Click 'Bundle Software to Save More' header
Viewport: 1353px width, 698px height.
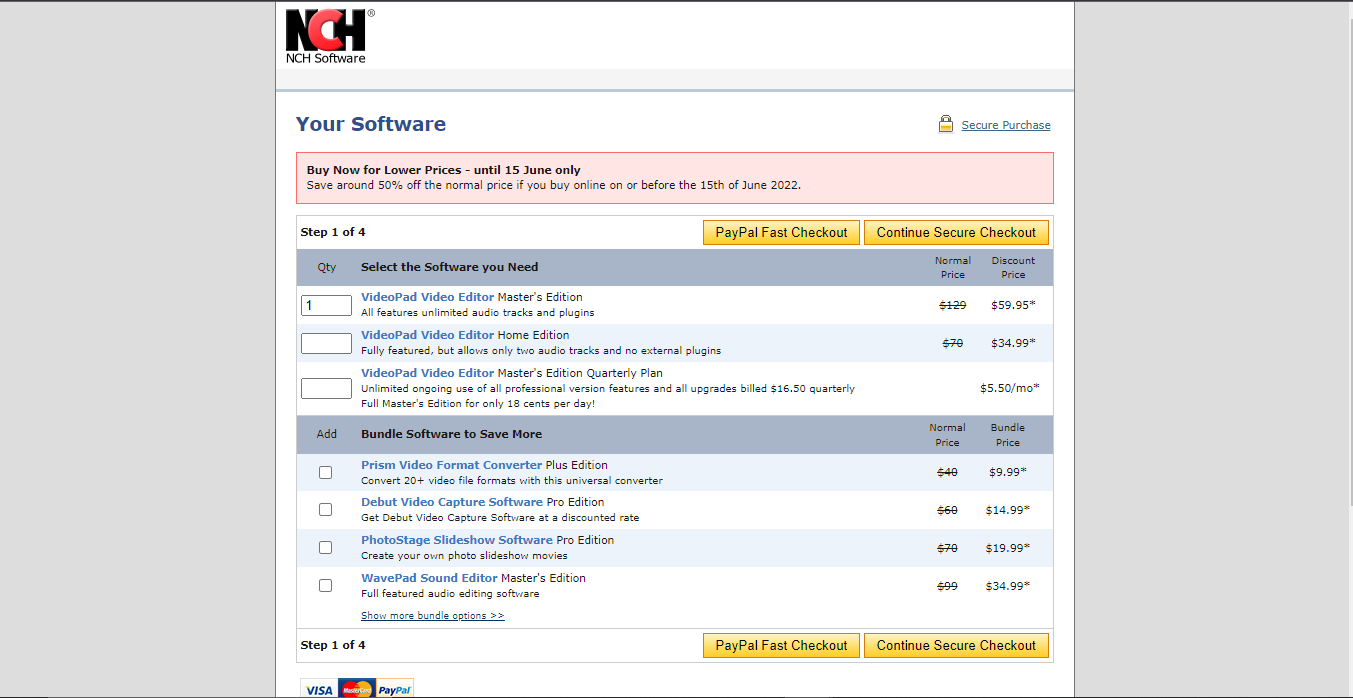point(451,434)
